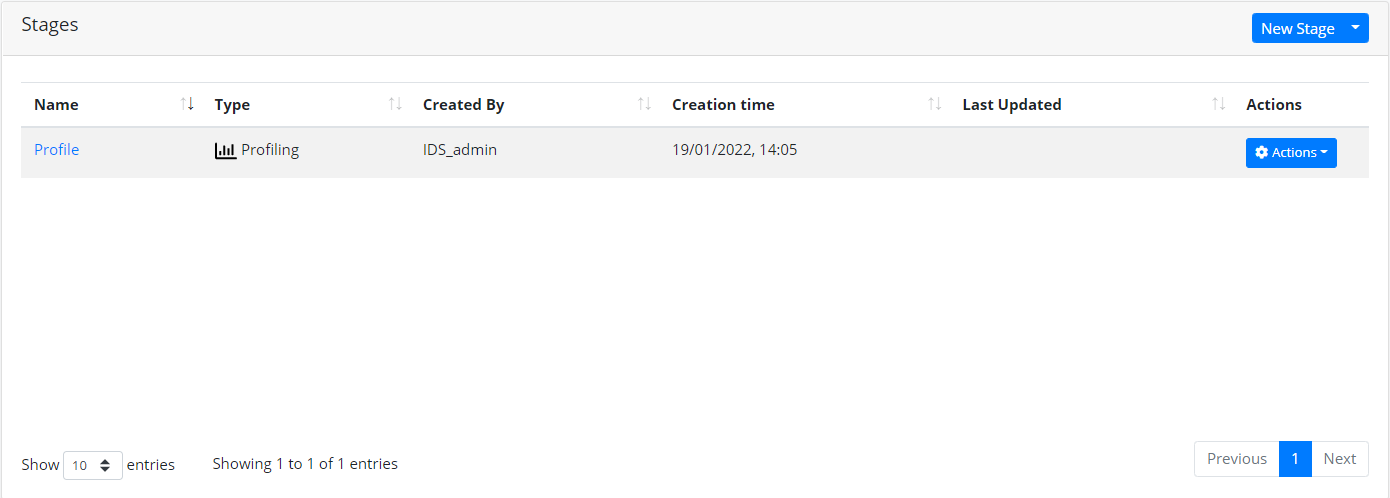Go to the Previous page

[x=1237, y=459]
